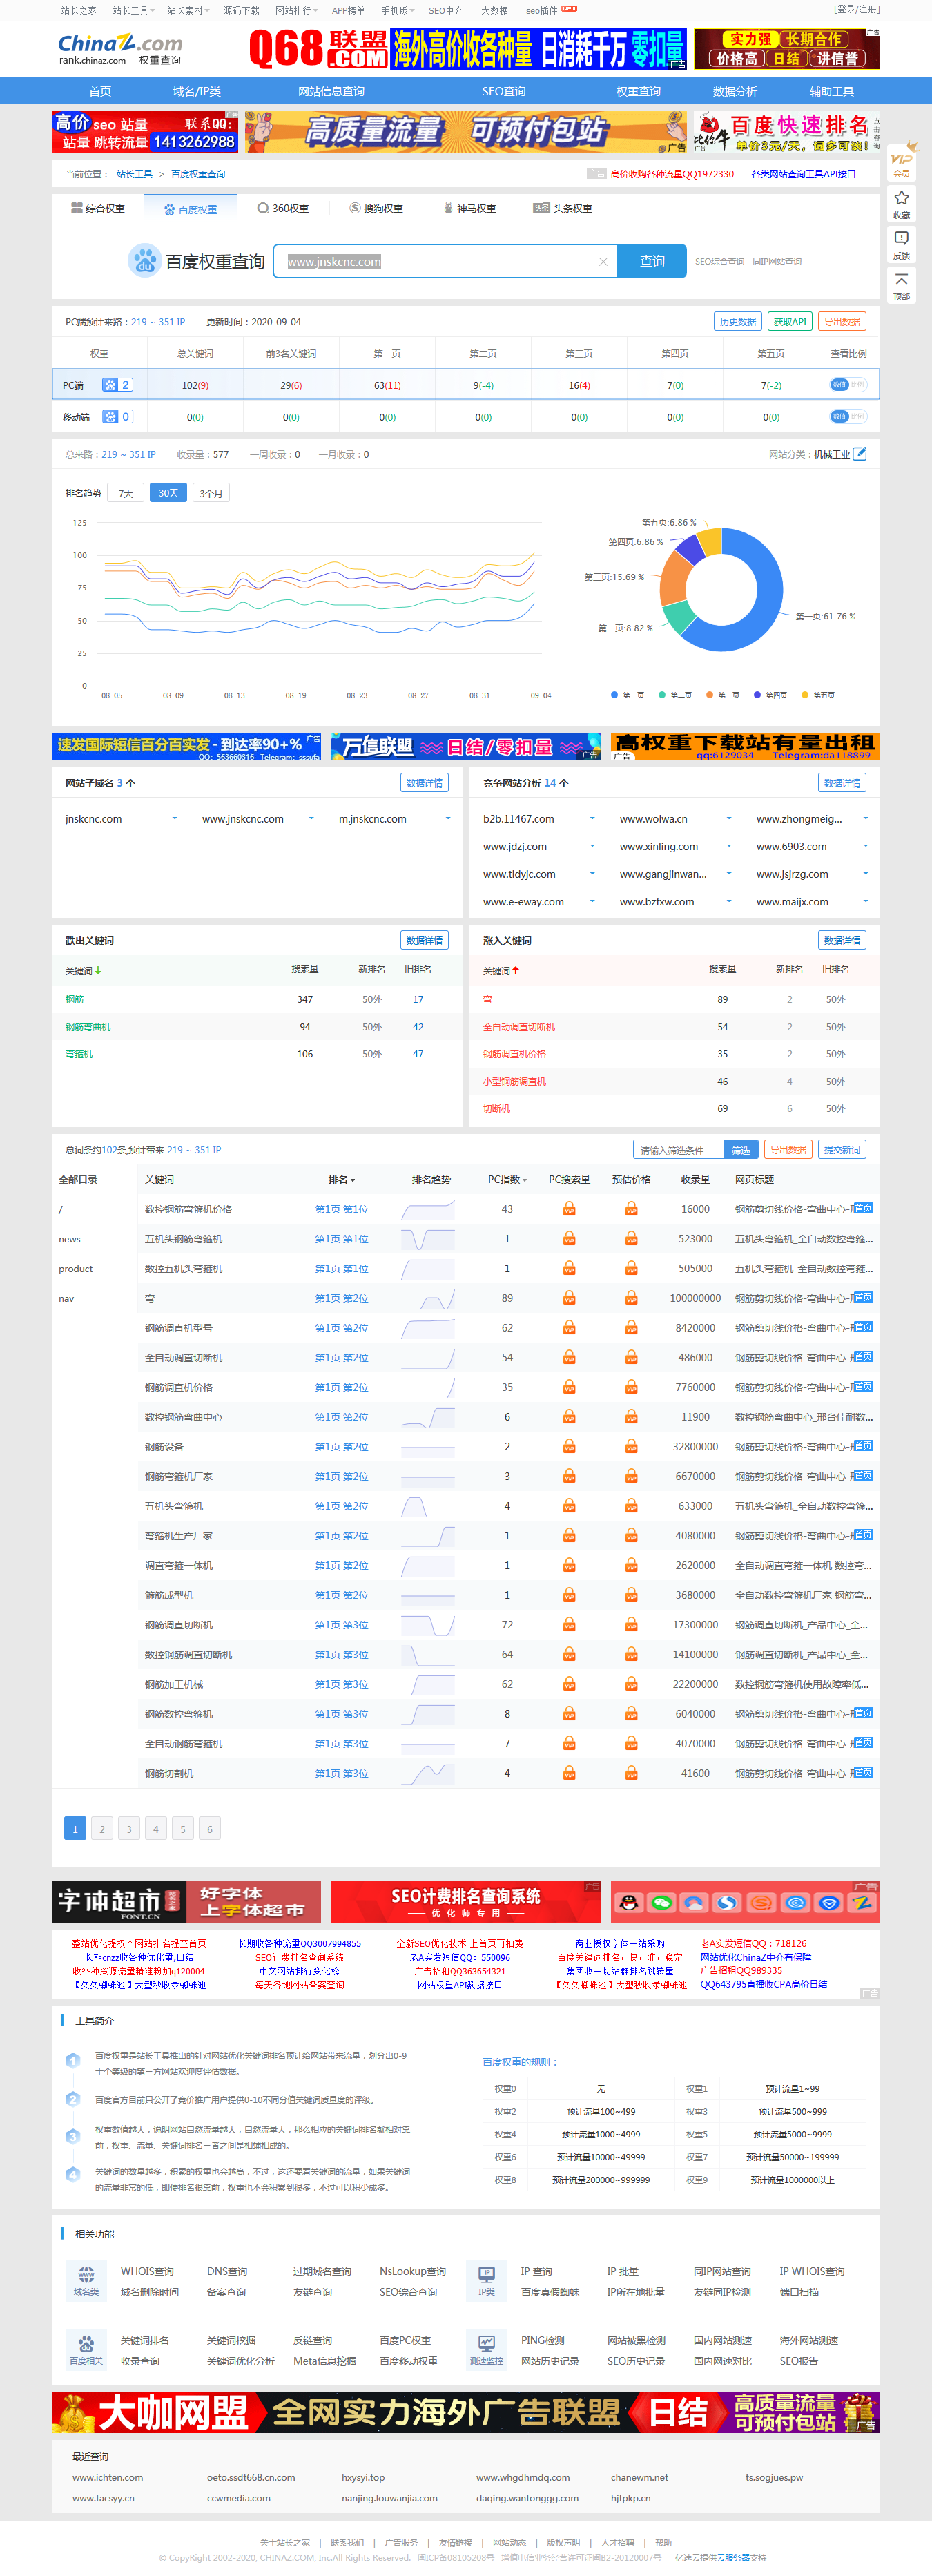Click VIP lock in PC搜索量 for 钢筋调直机型号
The width and height of the screenshot is (932, 2576).
569,1328
